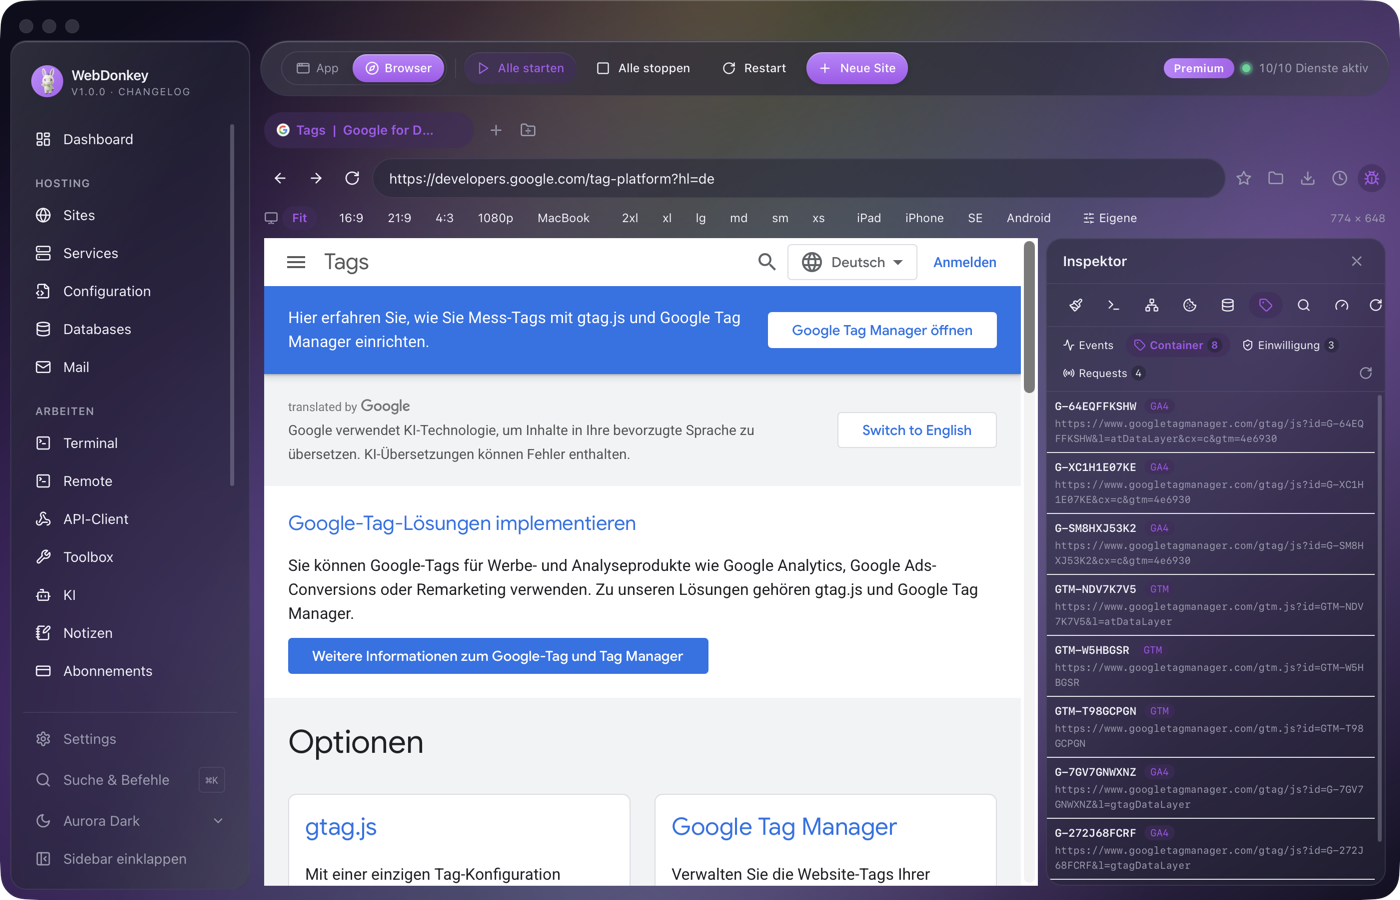The height and width of the screenshot is (900, 1400).
Task: Switch to the Events tab
Action: (x=1088, y=345)
